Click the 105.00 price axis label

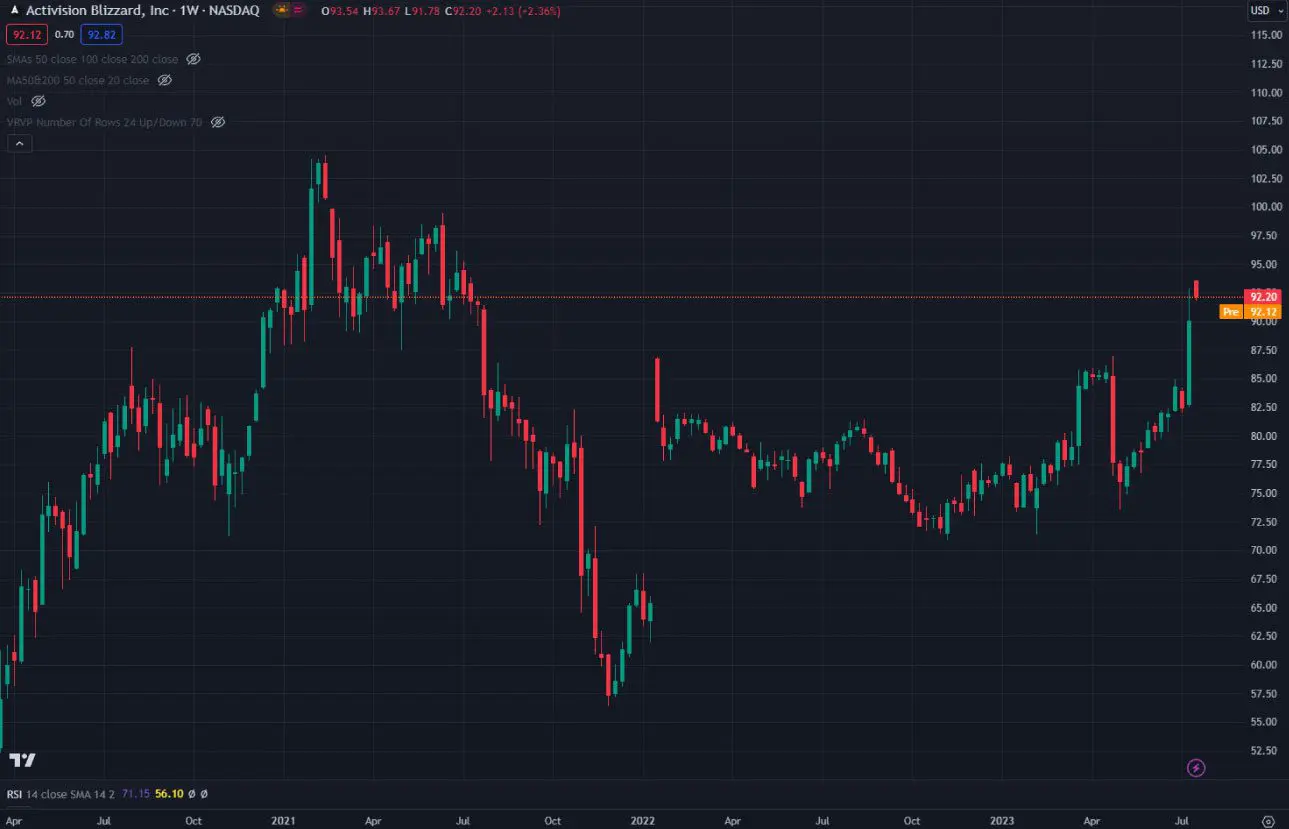tap(1266, 150)
